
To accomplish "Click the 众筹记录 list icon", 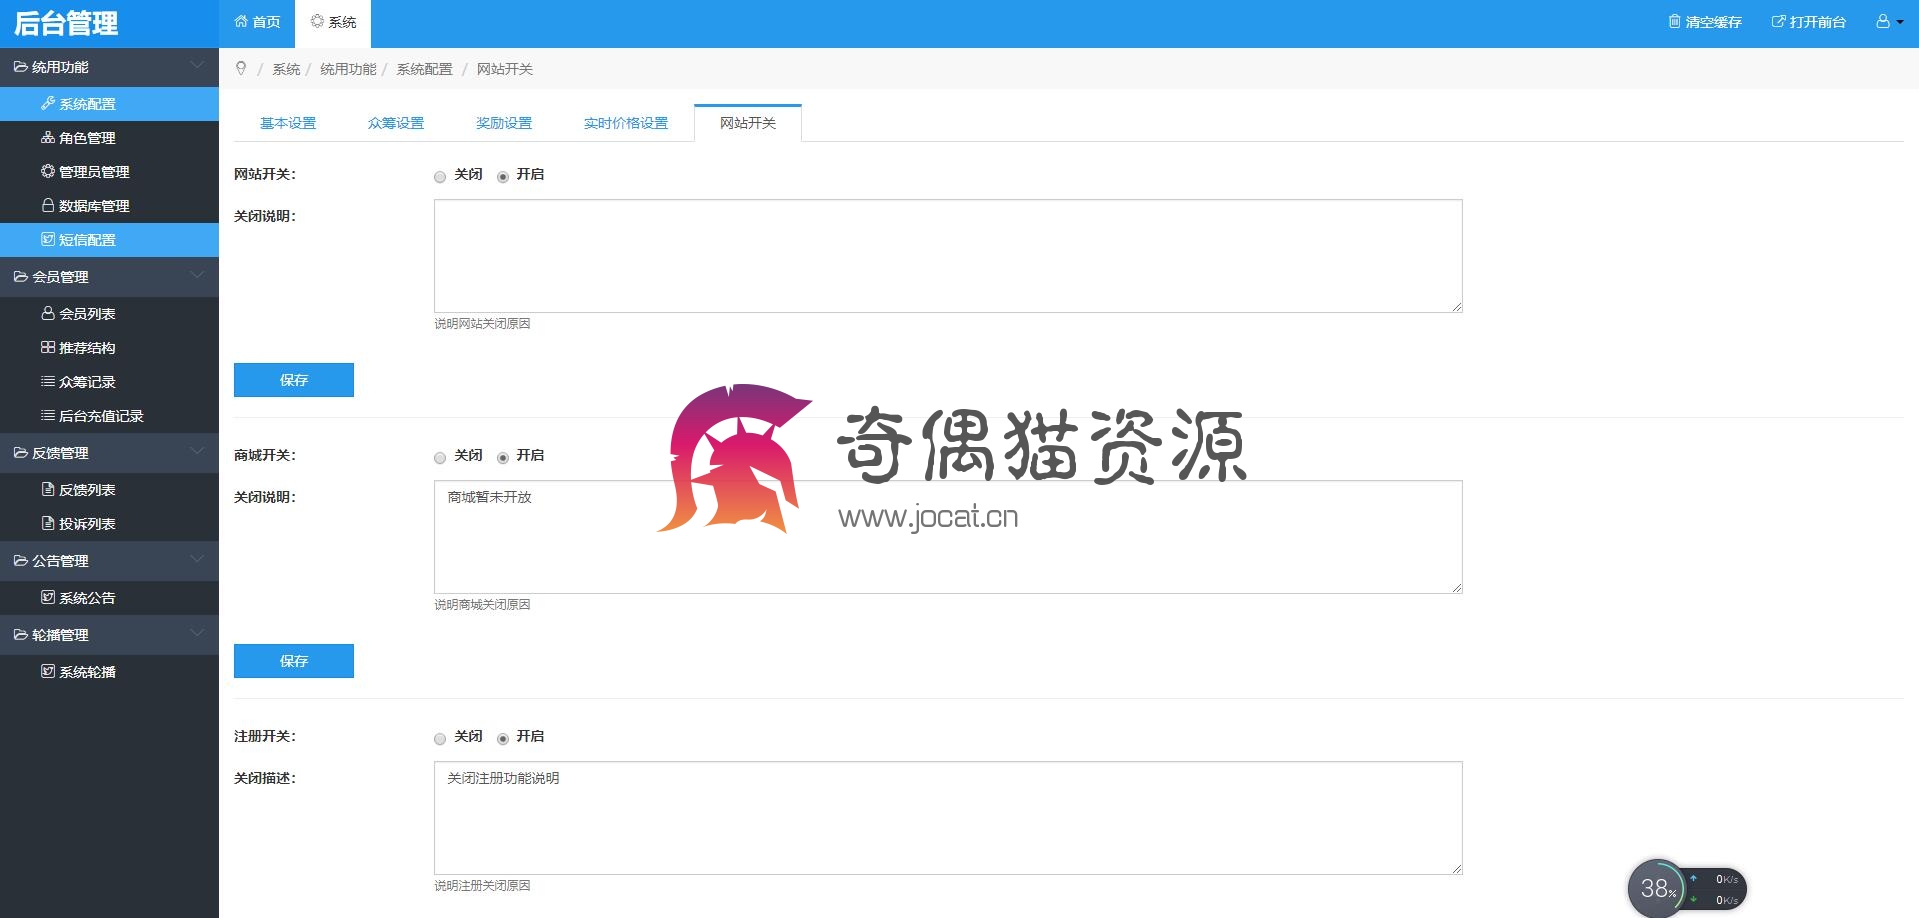I will coord(48,381).
